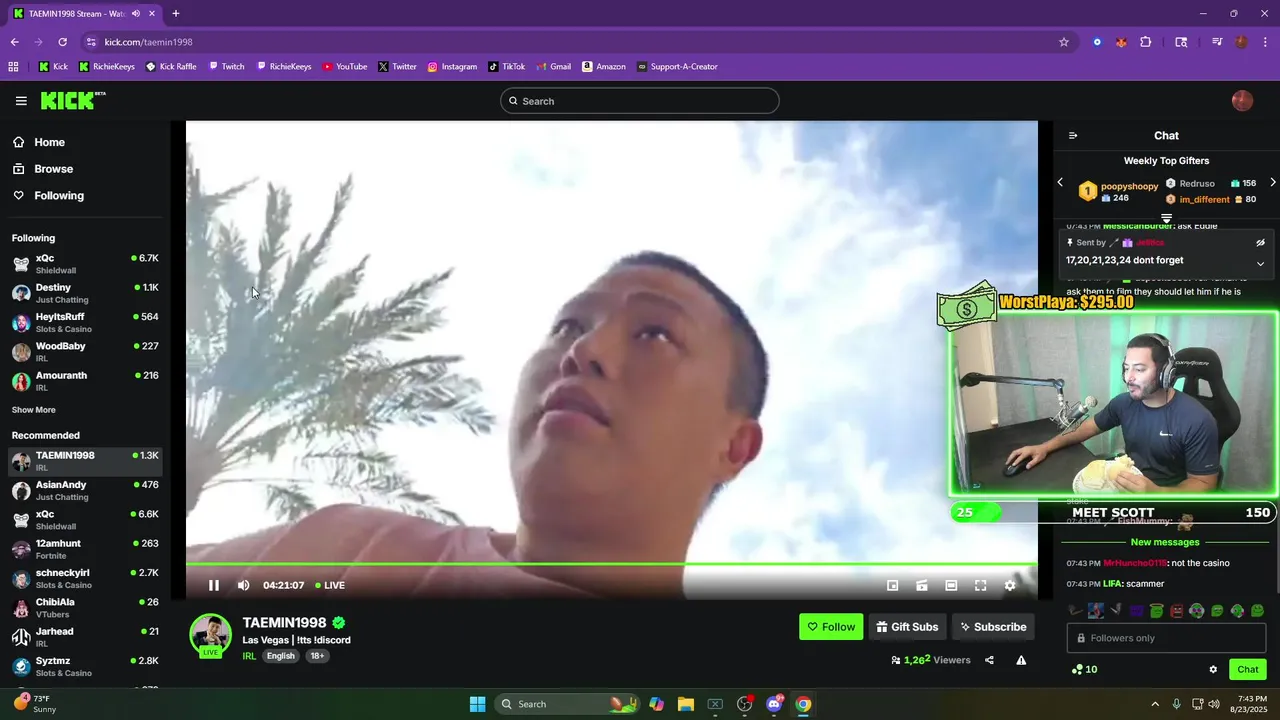Open MetaMask fox extension
The width and height of the screenshot is (1280, 720).
coord(1121,42)
